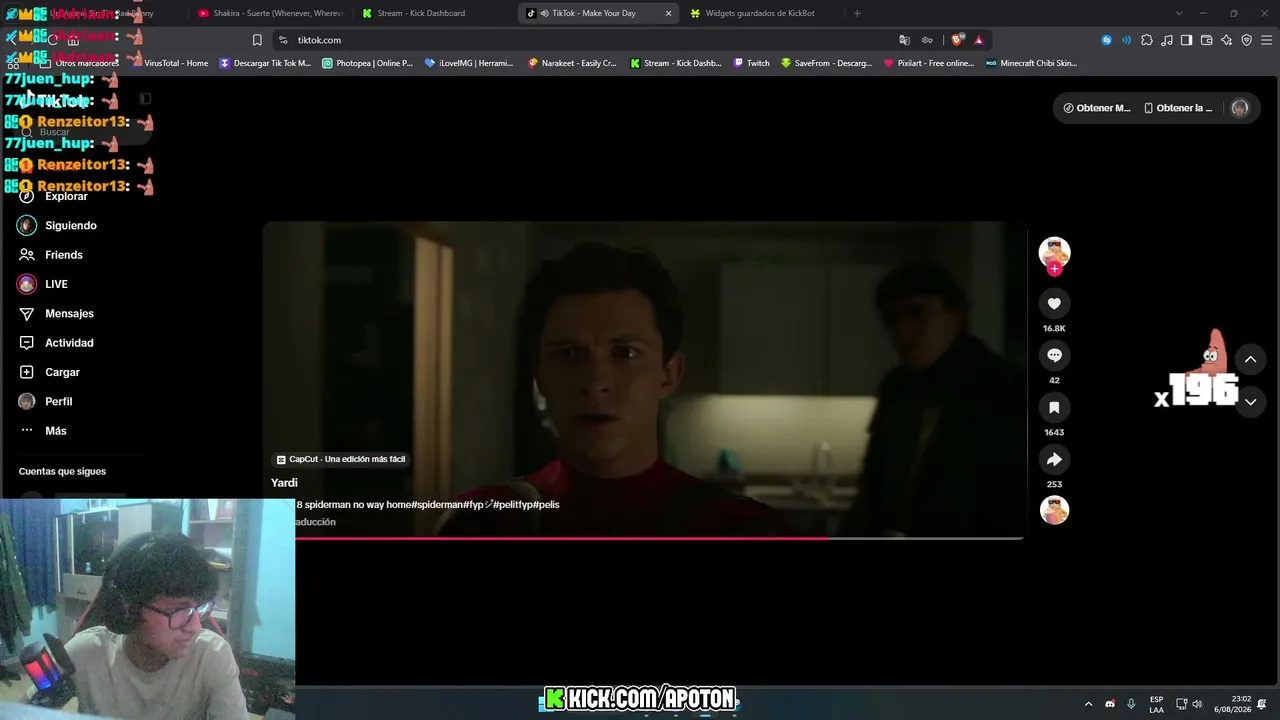The width and height of the screenshot is (1280, 720).
Task: Open the Brave wallet icon
Action: pyautogui.click(x=1206, y=40)
